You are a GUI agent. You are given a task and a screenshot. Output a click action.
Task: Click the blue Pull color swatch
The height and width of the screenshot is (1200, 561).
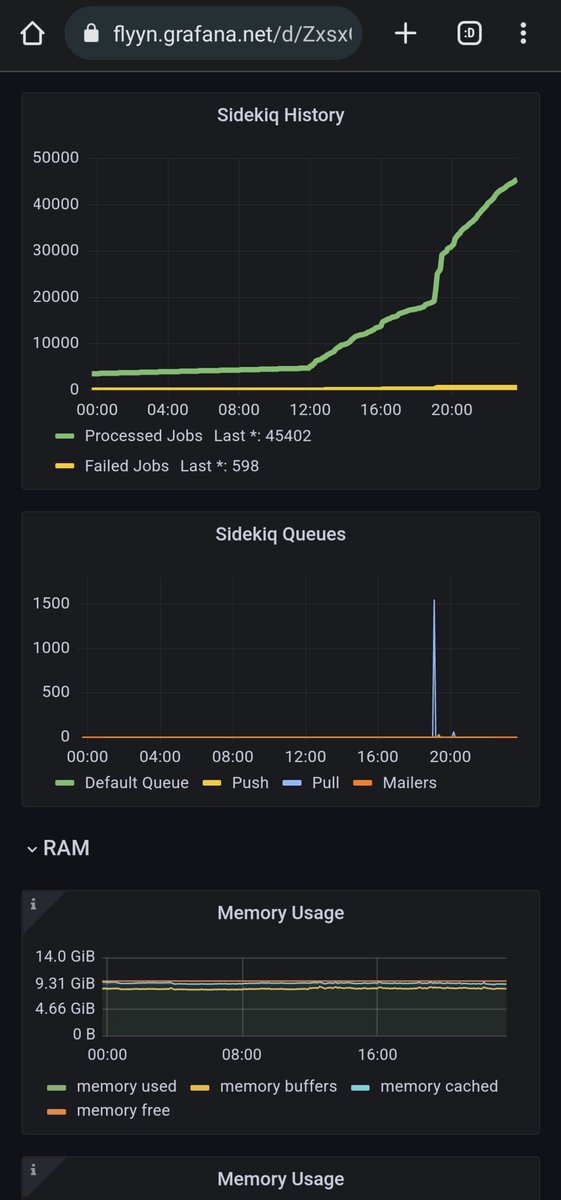point(292,783)
